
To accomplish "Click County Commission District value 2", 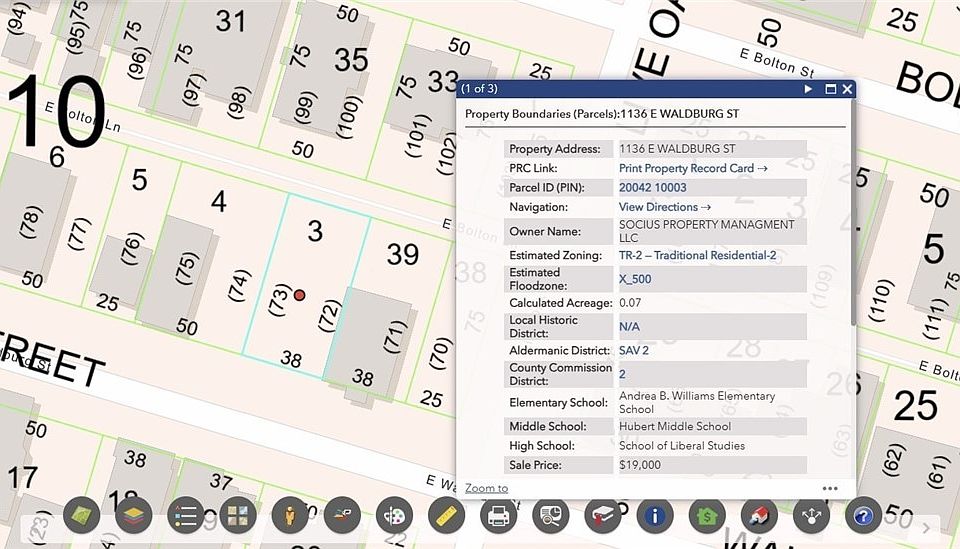I will (622, 374).
